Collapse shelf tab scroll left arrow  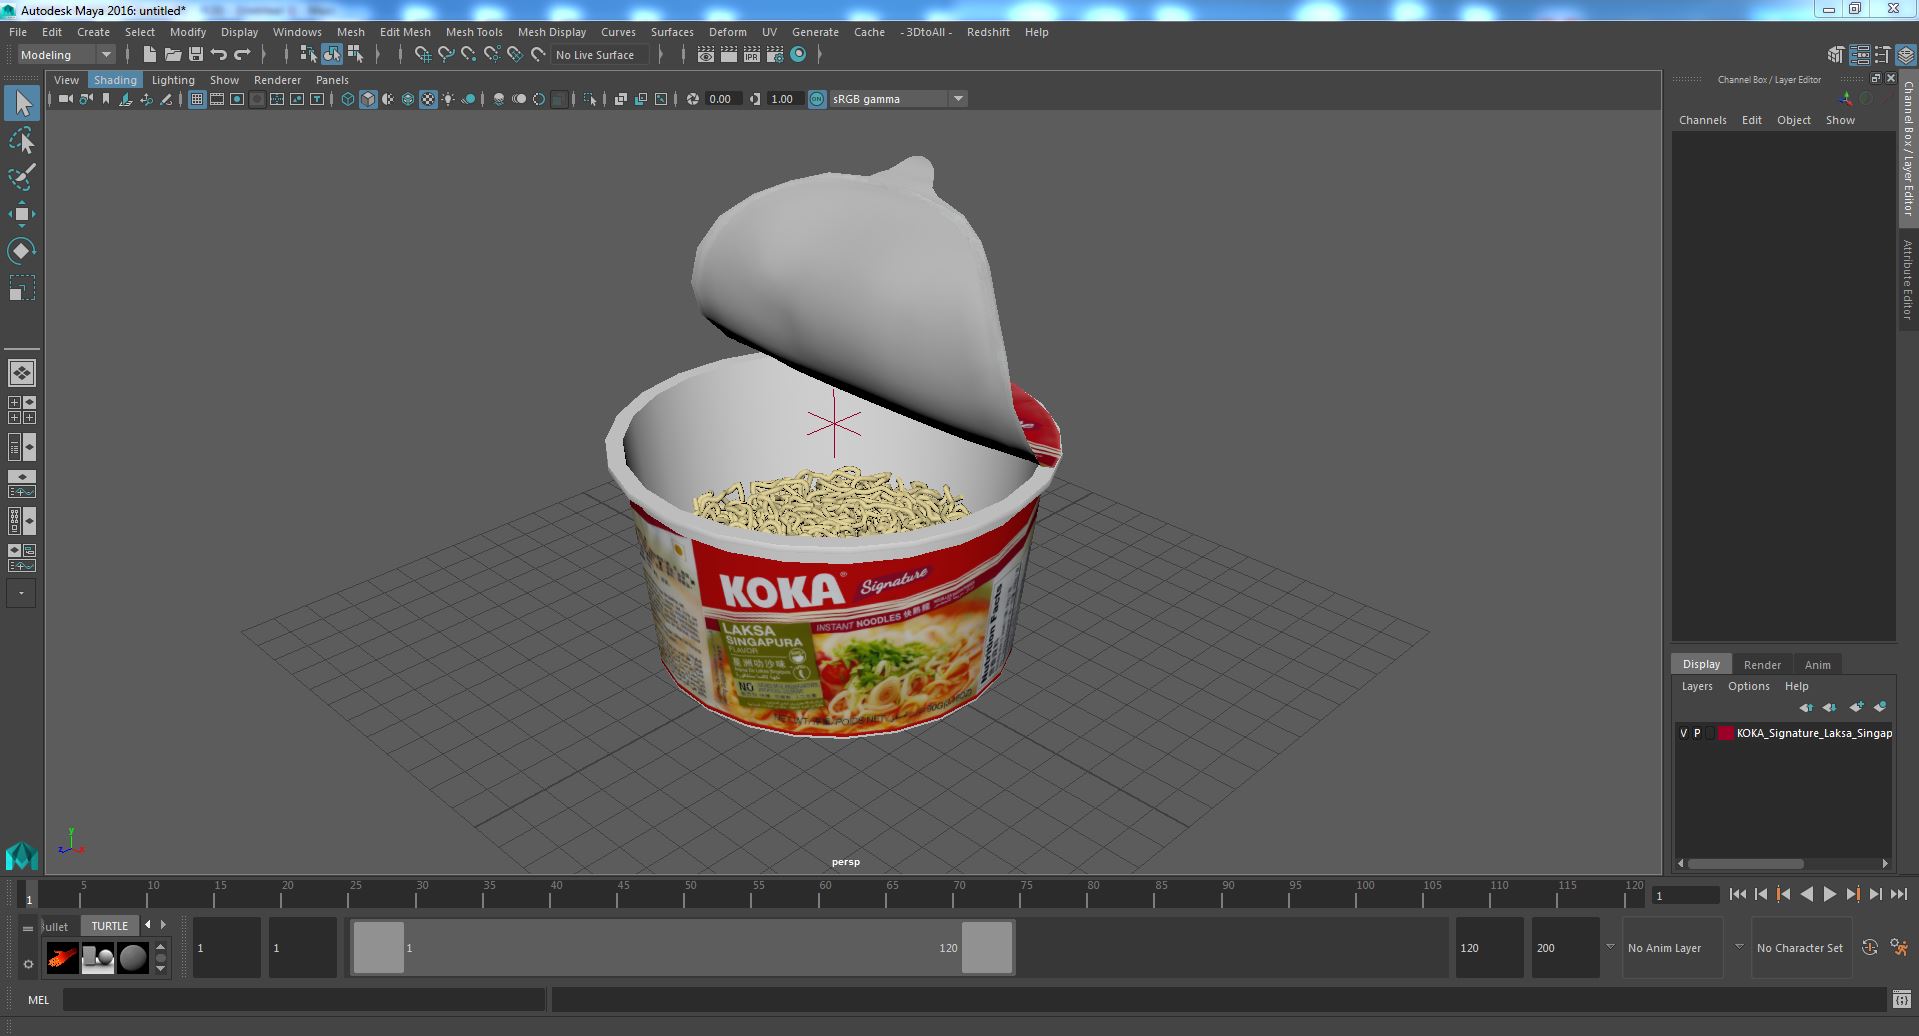tap(148, 925)
